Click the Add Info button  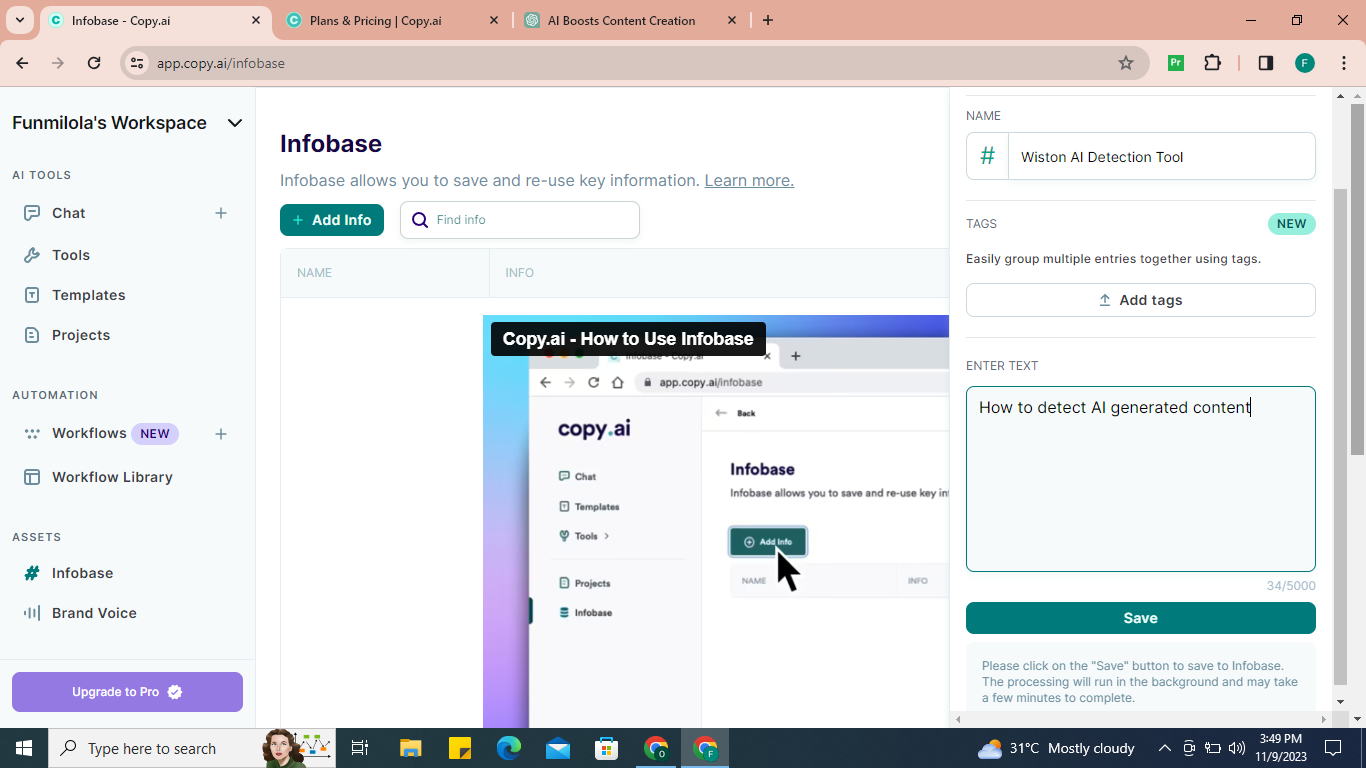point(332,220)
